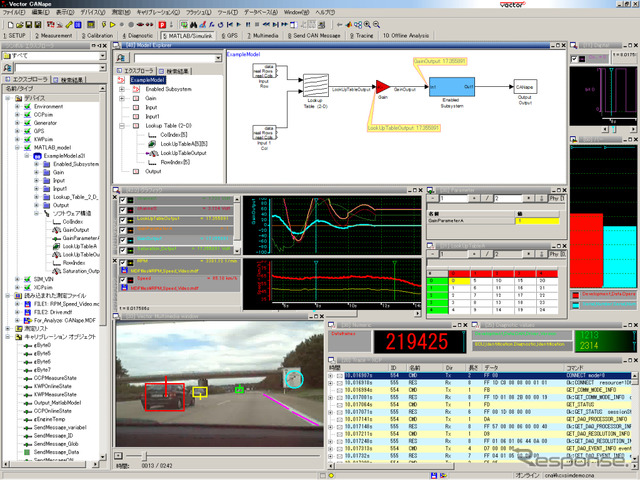The width and height of the screenshot is (640, 480).
Task: Click the red Gain triangle block in diagram
Action: (383, 87)
